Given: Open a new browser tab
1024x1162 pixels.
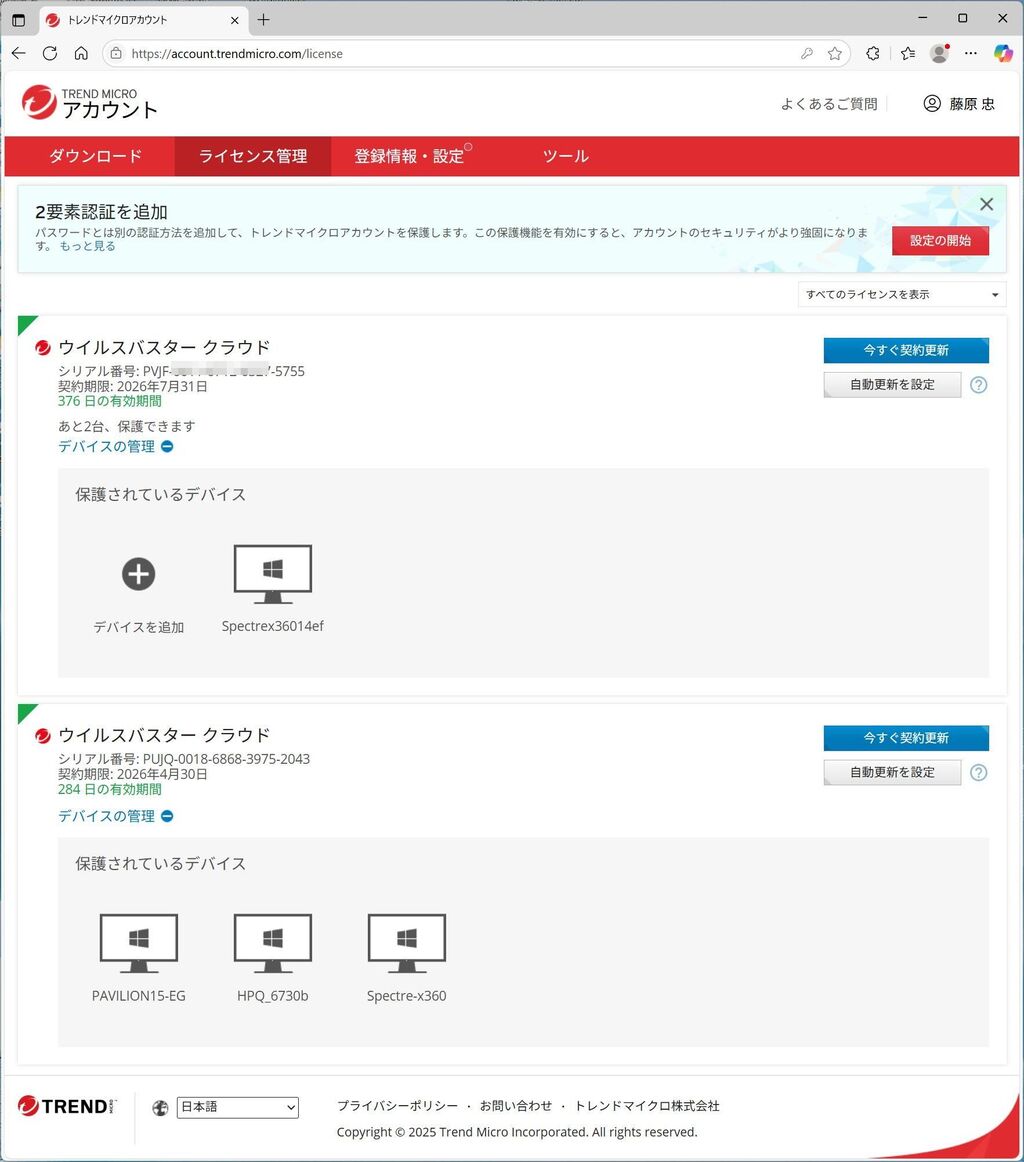Looking at the screenshot, I should [x=263, y=20].
